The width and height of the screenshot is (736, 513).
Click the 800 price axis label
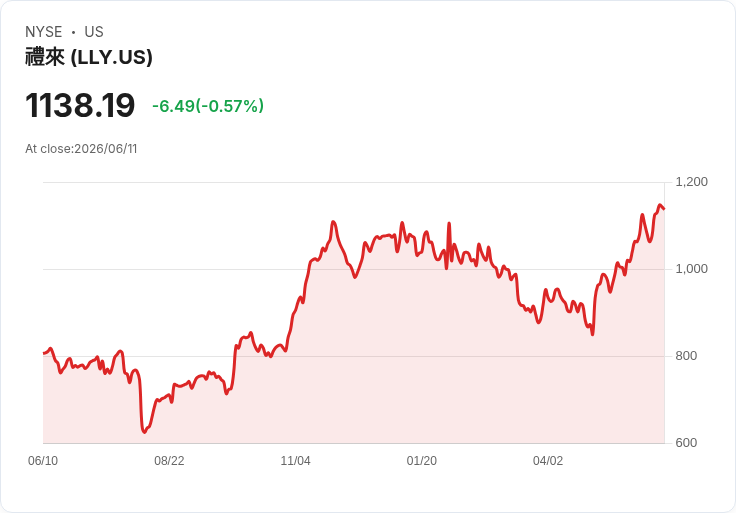[x=686, y=356]
